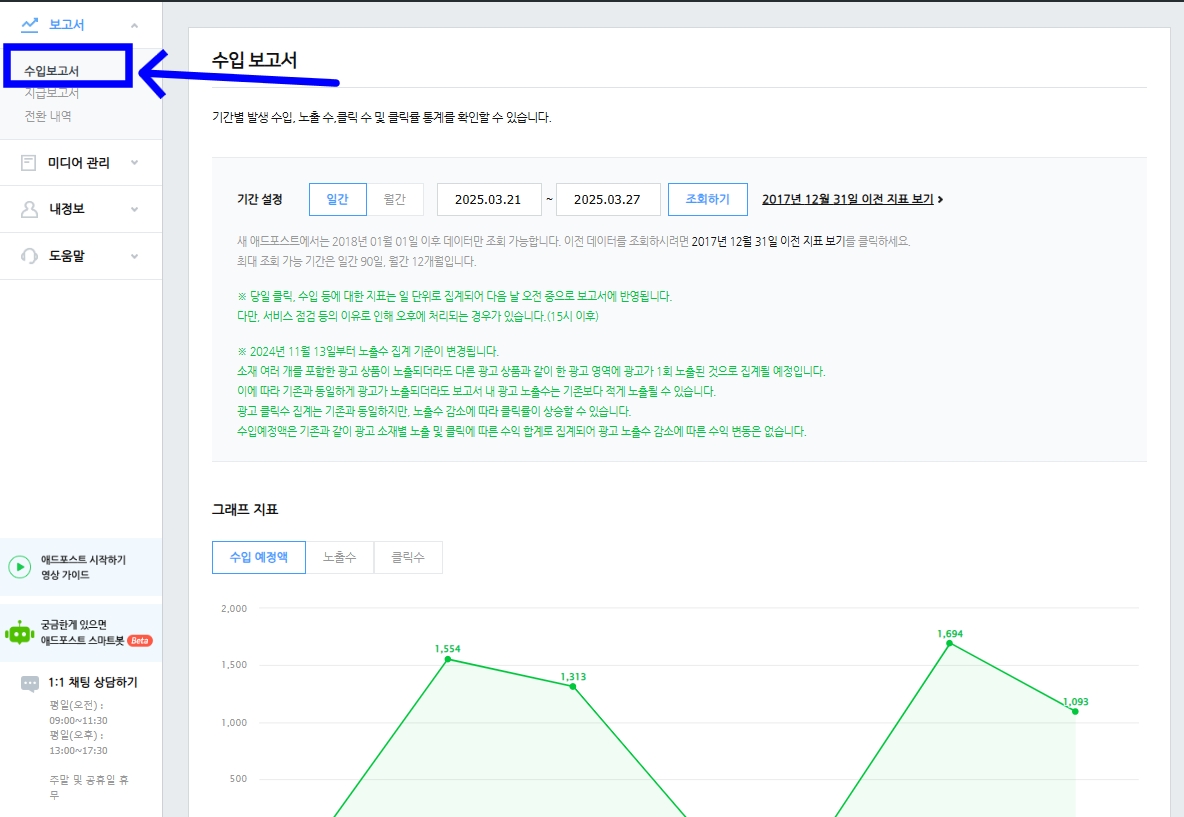
Task: Click the 1,500 y-axis label
Action: click(234, 665)
